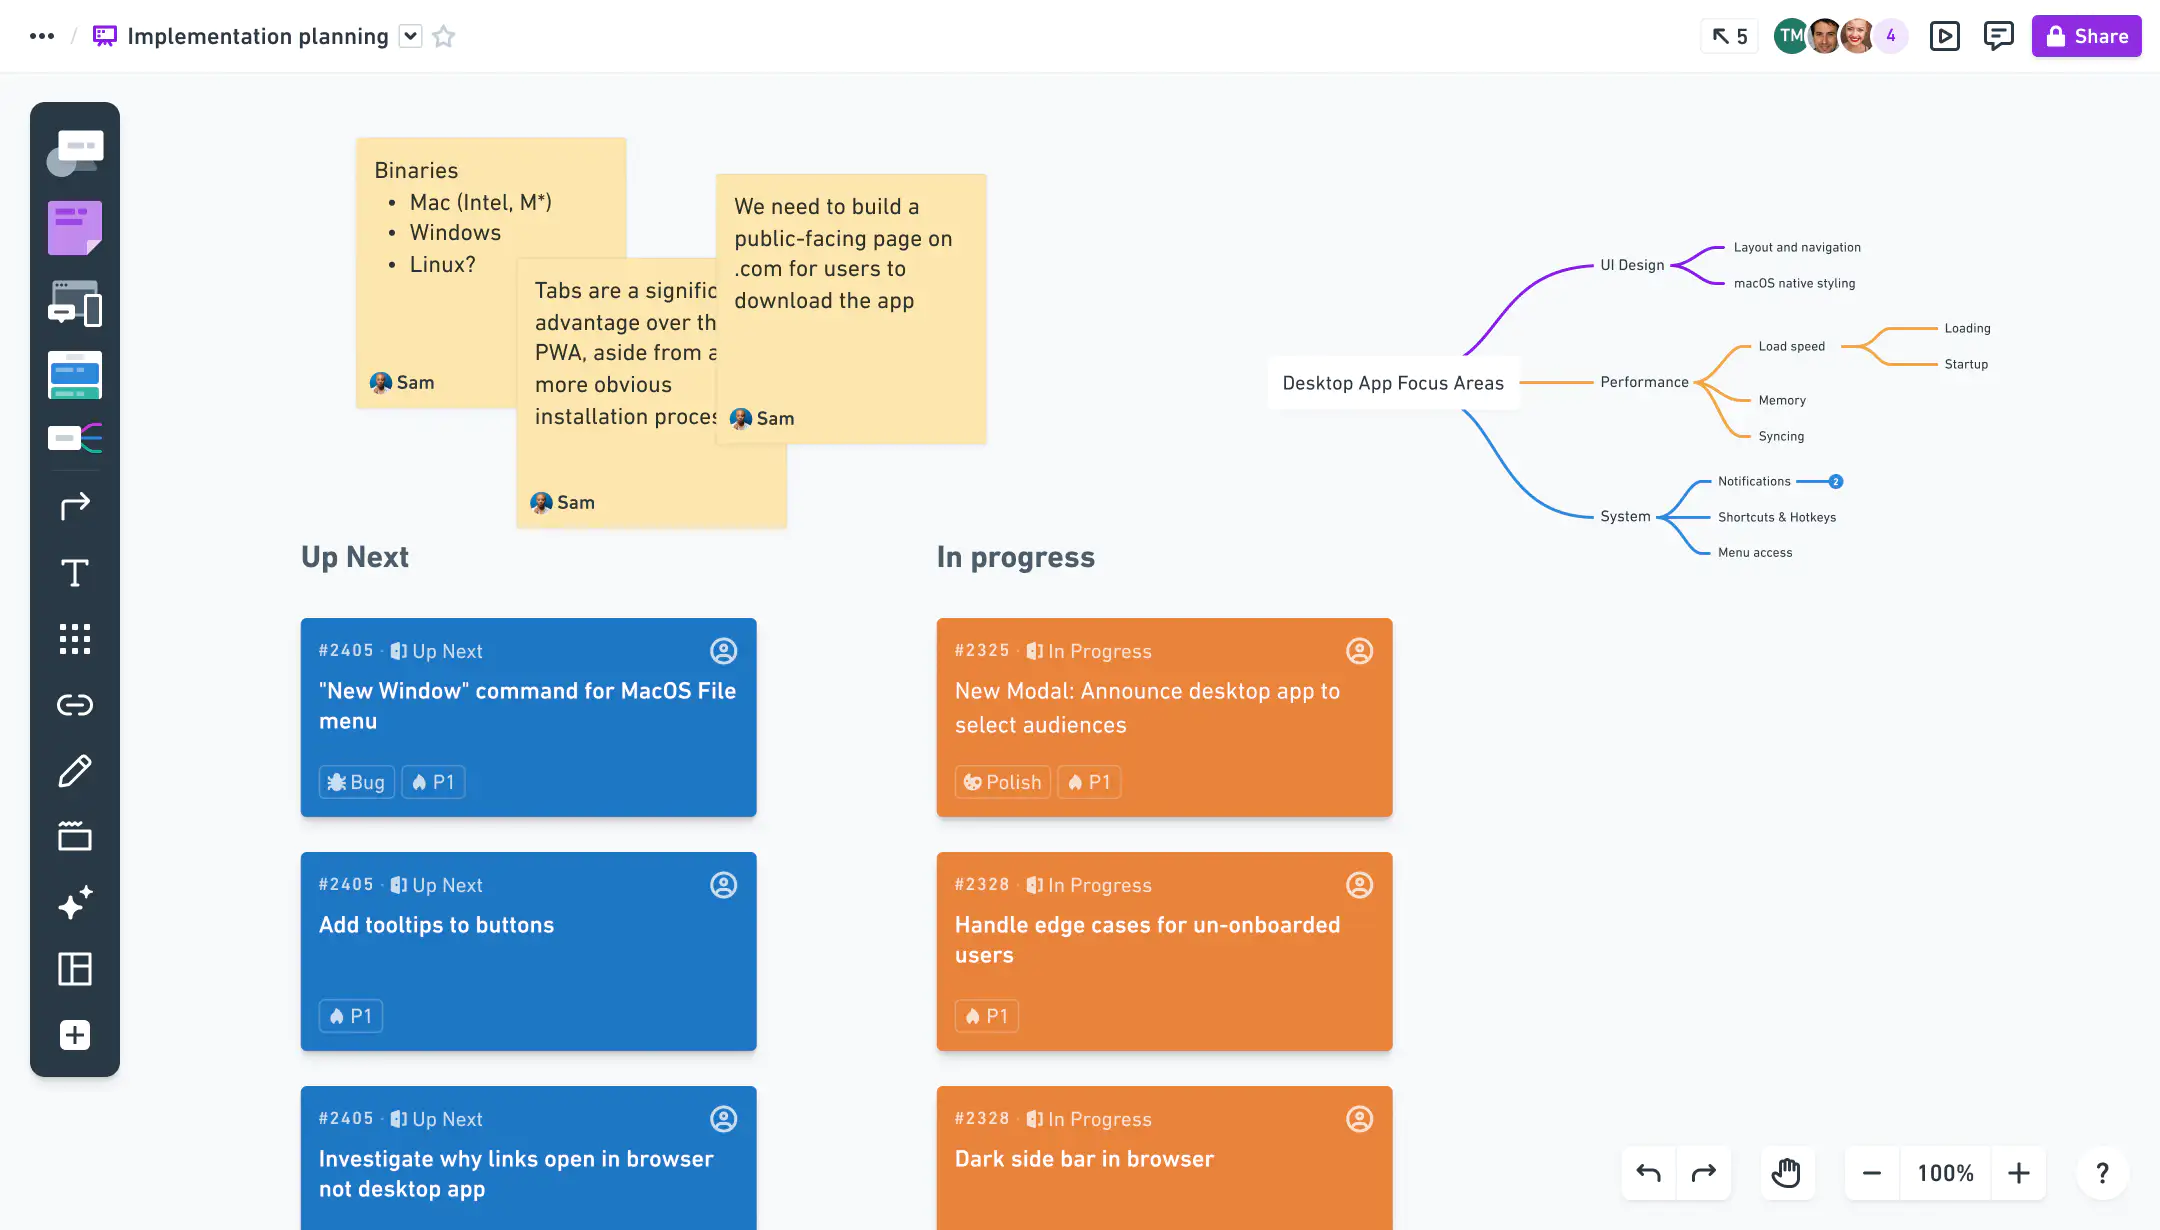Image resolution: width=2160 pixels, height=1230 pixels.
Task: Toggle assignee on "Add tooltips to buttons" card
Action: tap(723, 885)
